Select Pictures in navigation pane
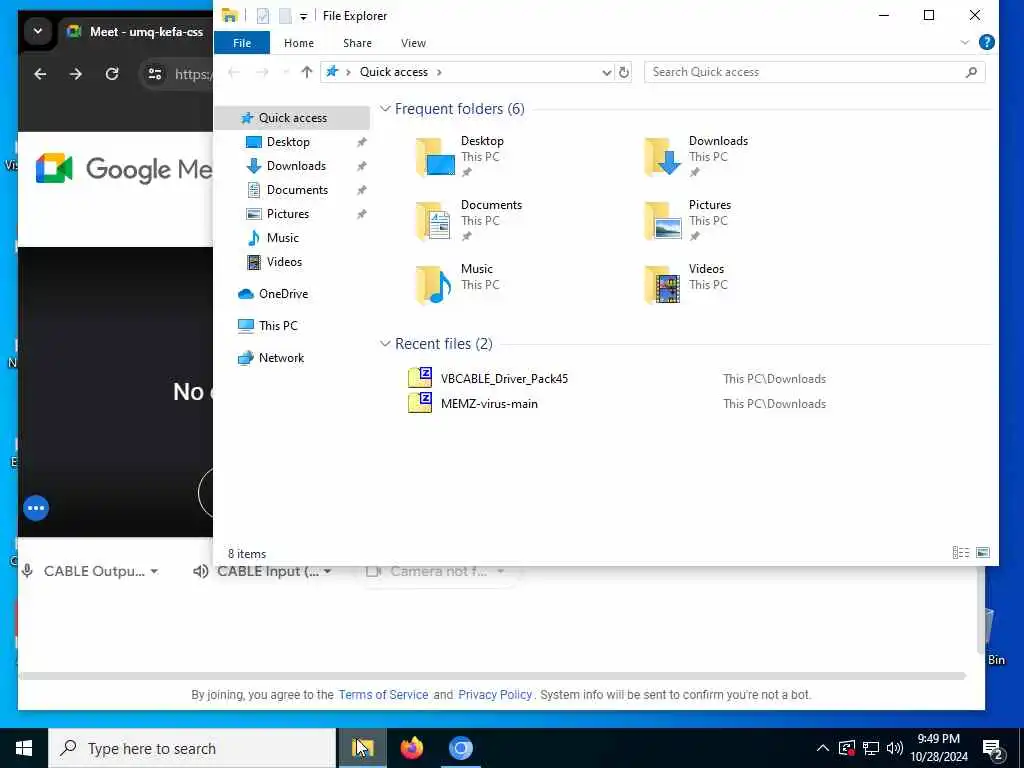1024x768 pixels. click(287, 214)
